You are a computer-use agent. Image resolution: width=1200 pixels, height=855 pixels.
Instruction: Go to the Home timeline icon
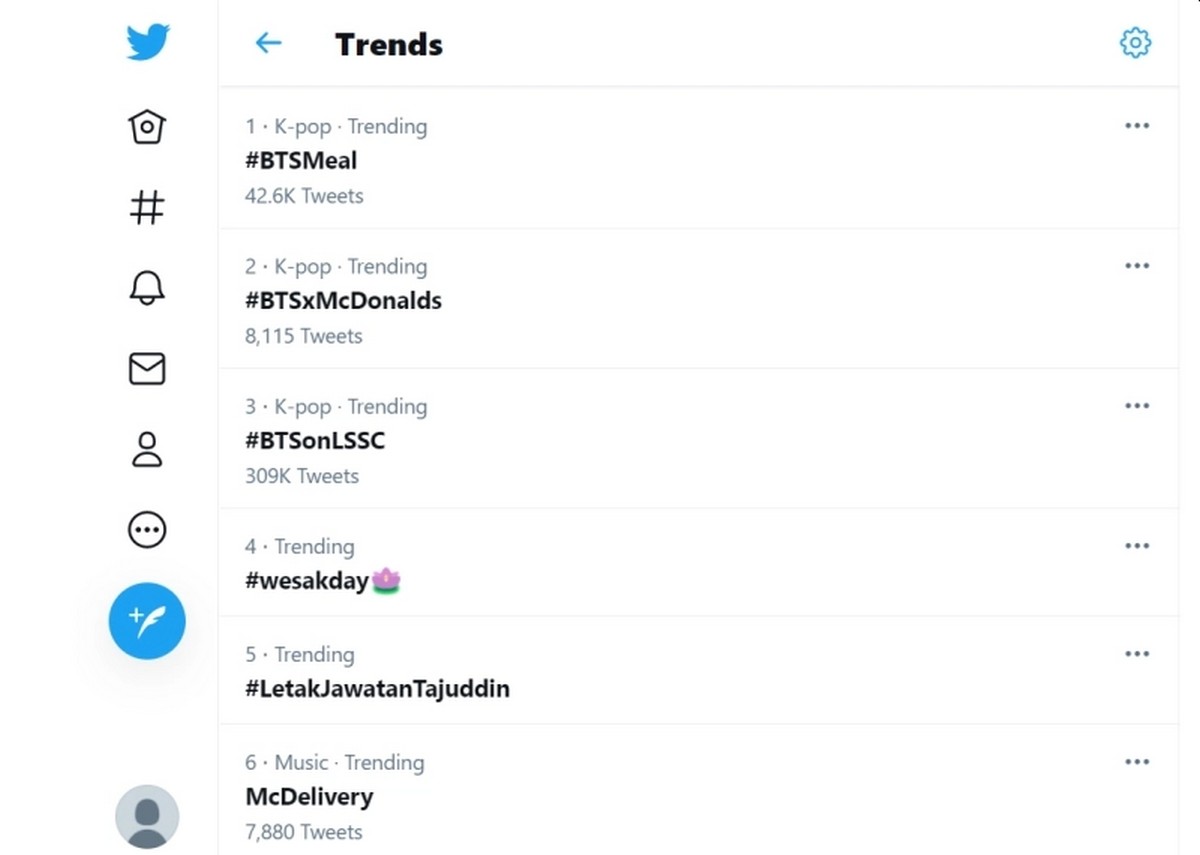point(147,126)
